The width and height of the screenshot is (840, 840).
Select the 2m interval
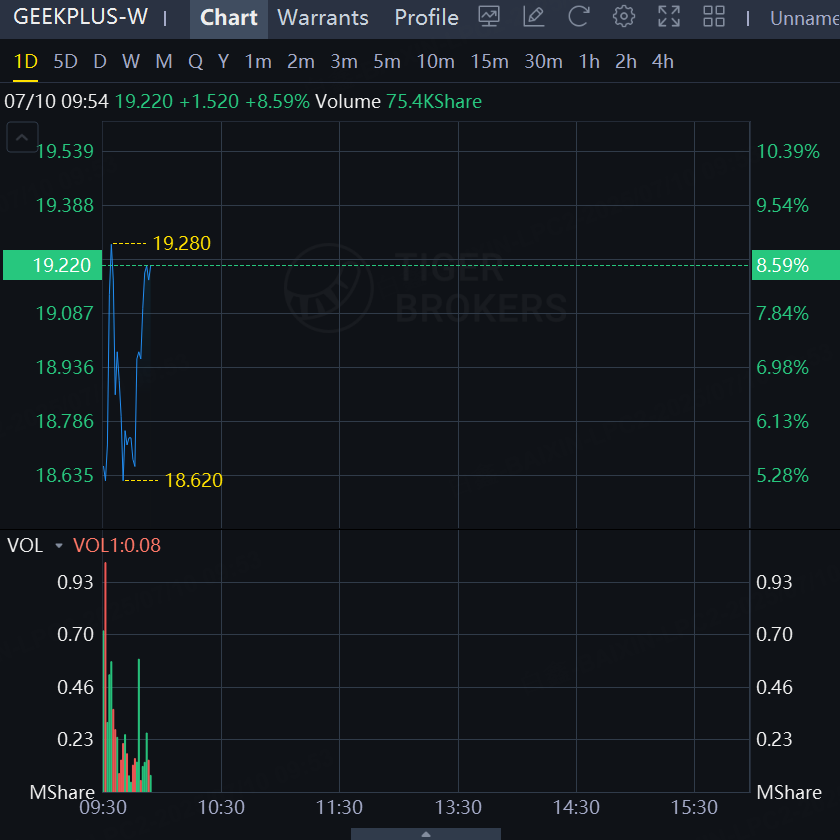(301, 62)
